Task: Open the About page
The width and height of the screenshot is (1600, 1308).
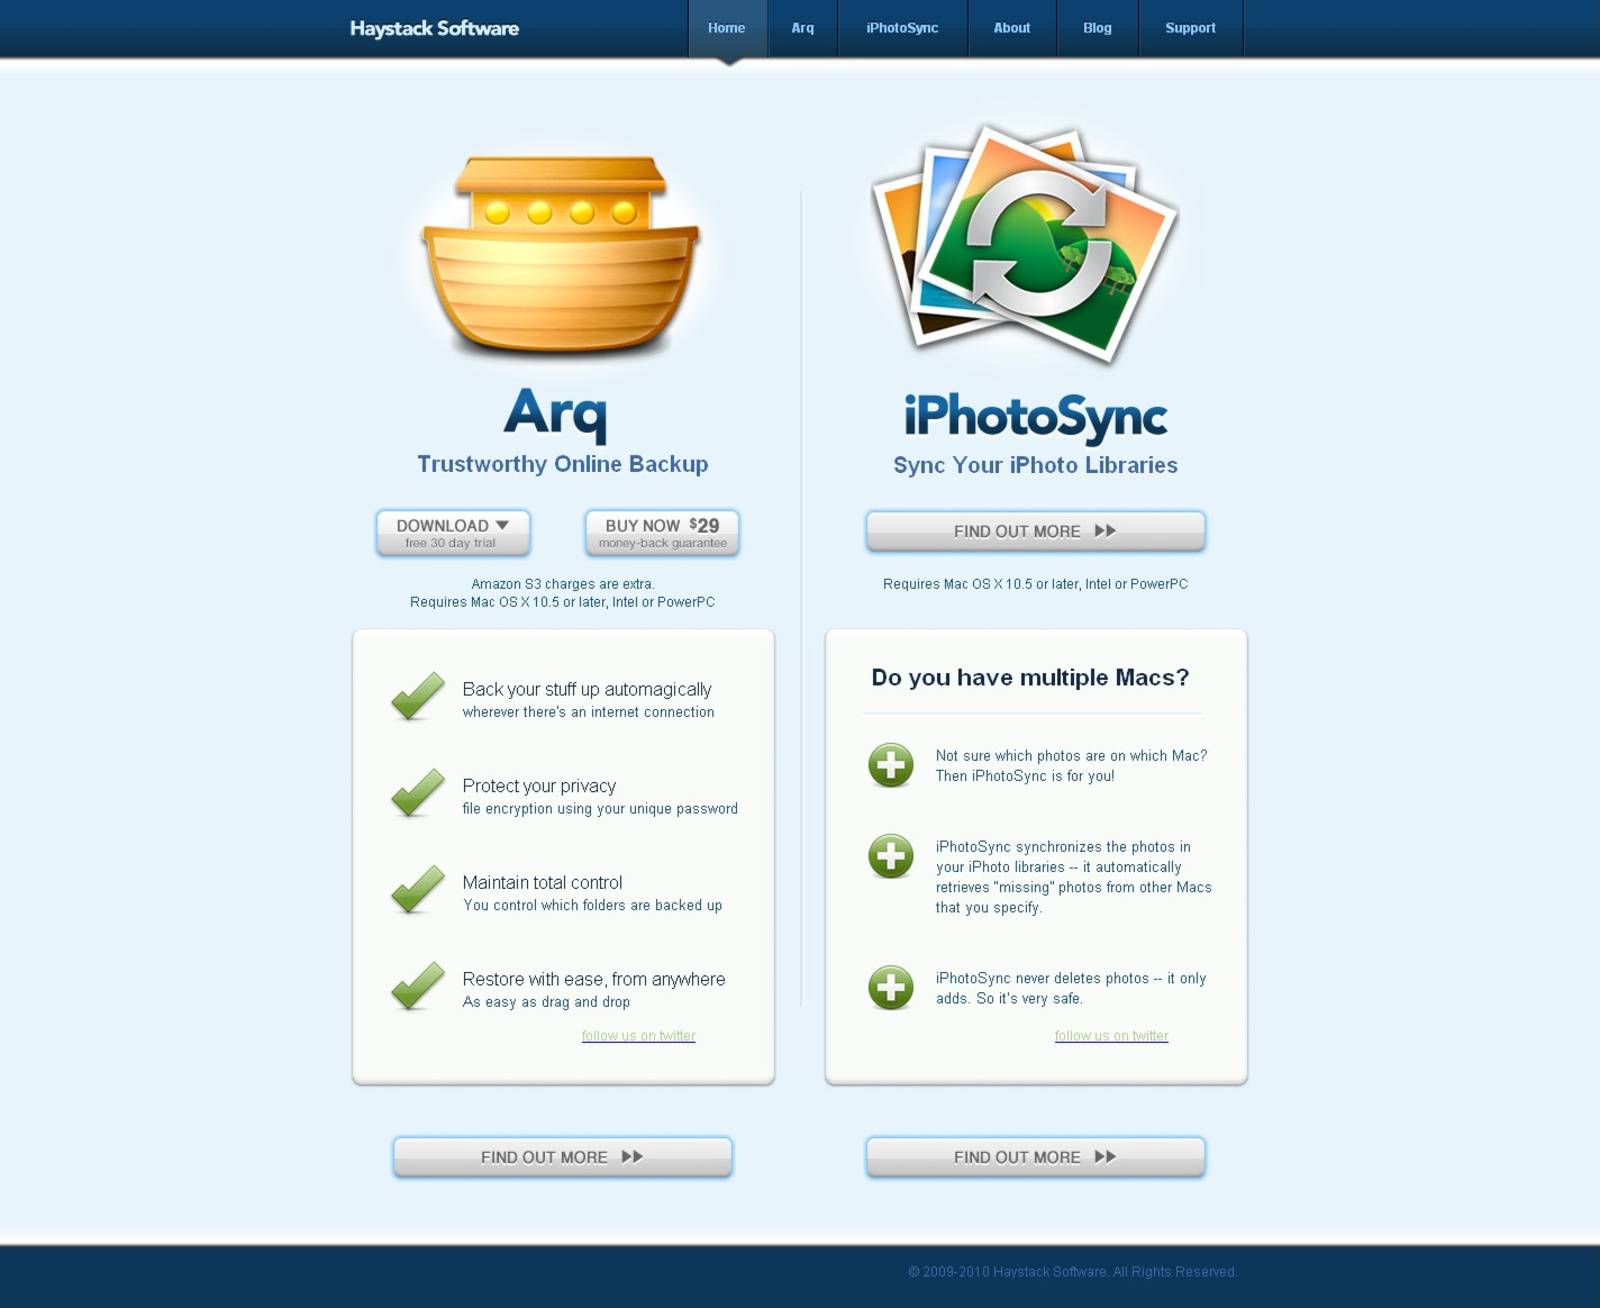Action: (1011, 28)
